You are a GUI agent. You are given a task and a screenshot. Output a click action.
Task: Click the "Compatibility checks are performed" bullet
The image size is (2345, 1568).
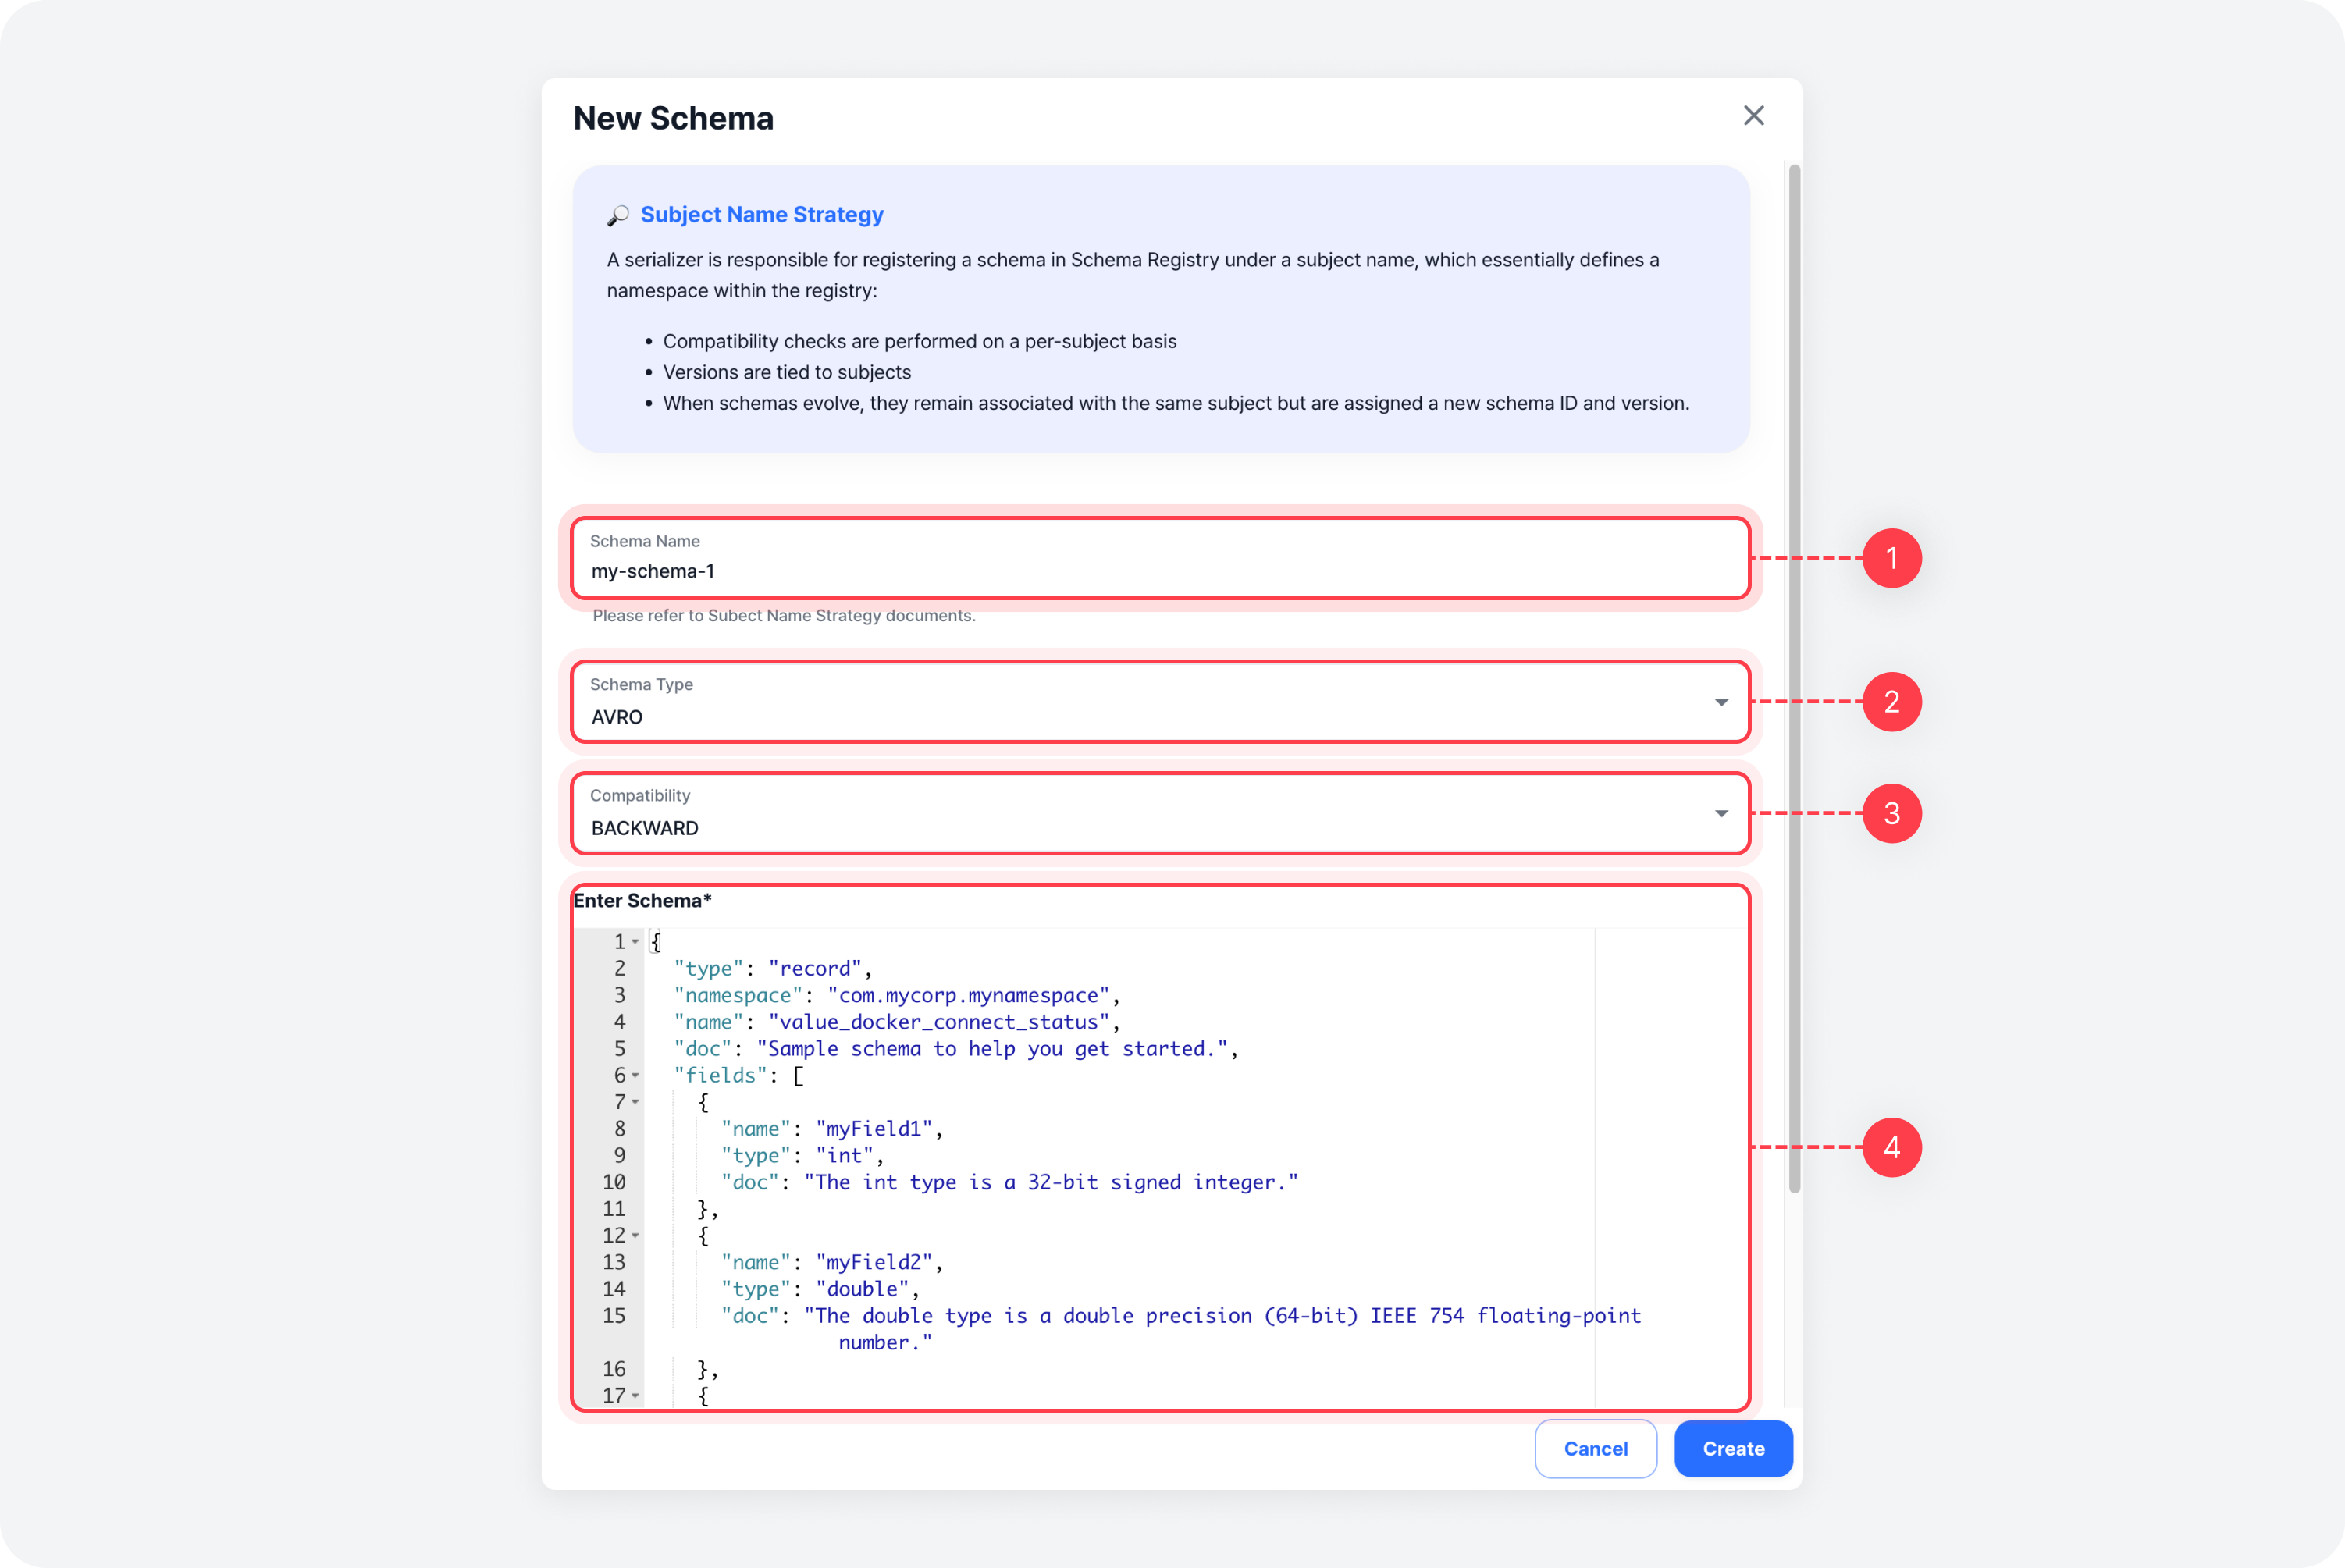coord(920,341)
